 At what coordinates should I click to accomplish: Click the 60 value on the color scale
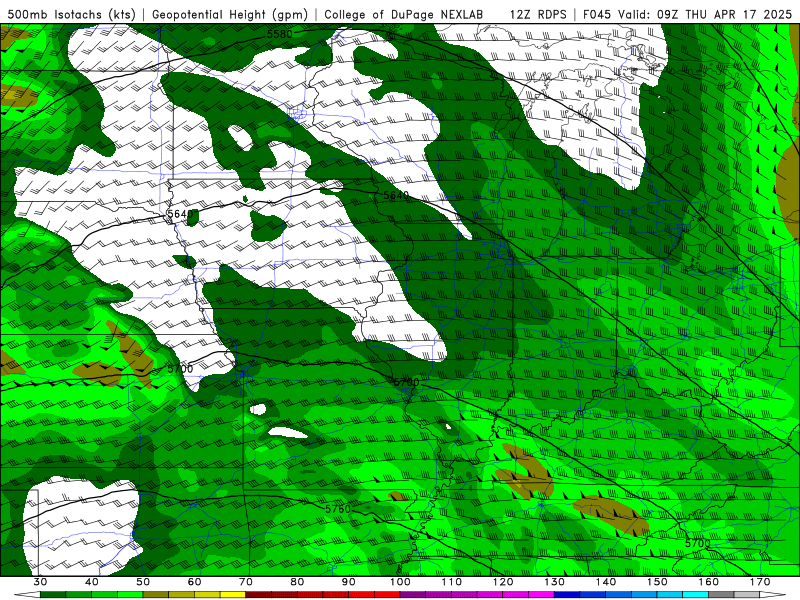(194, 582)
